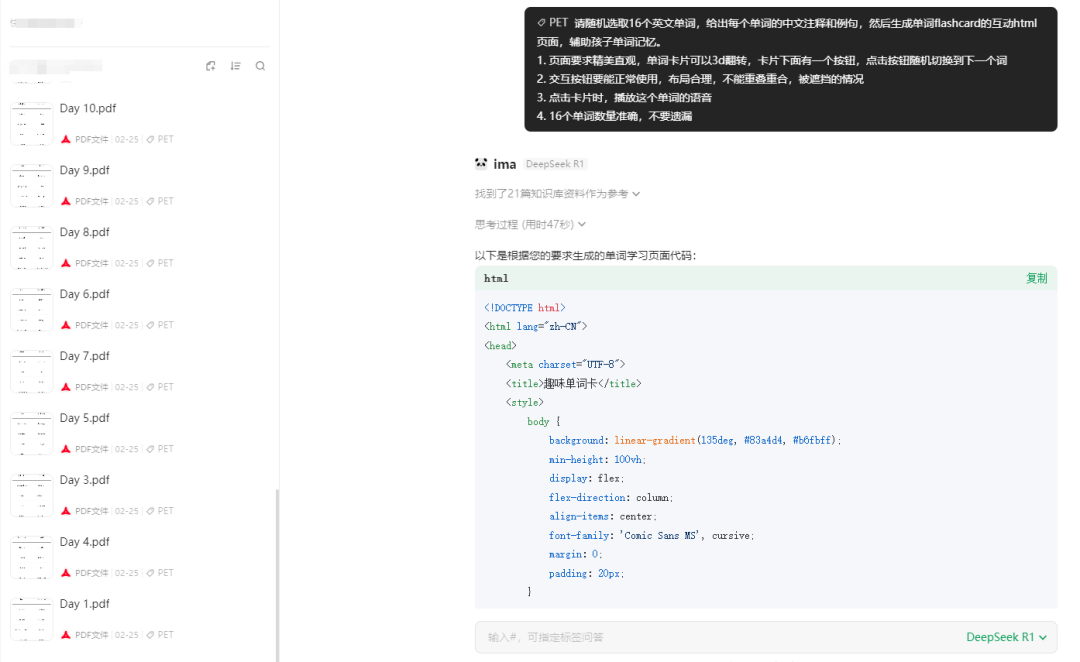Open Day 1.pdf thumbnail
The height and width of the screenshot is (662, 1080).
point(32,619)
